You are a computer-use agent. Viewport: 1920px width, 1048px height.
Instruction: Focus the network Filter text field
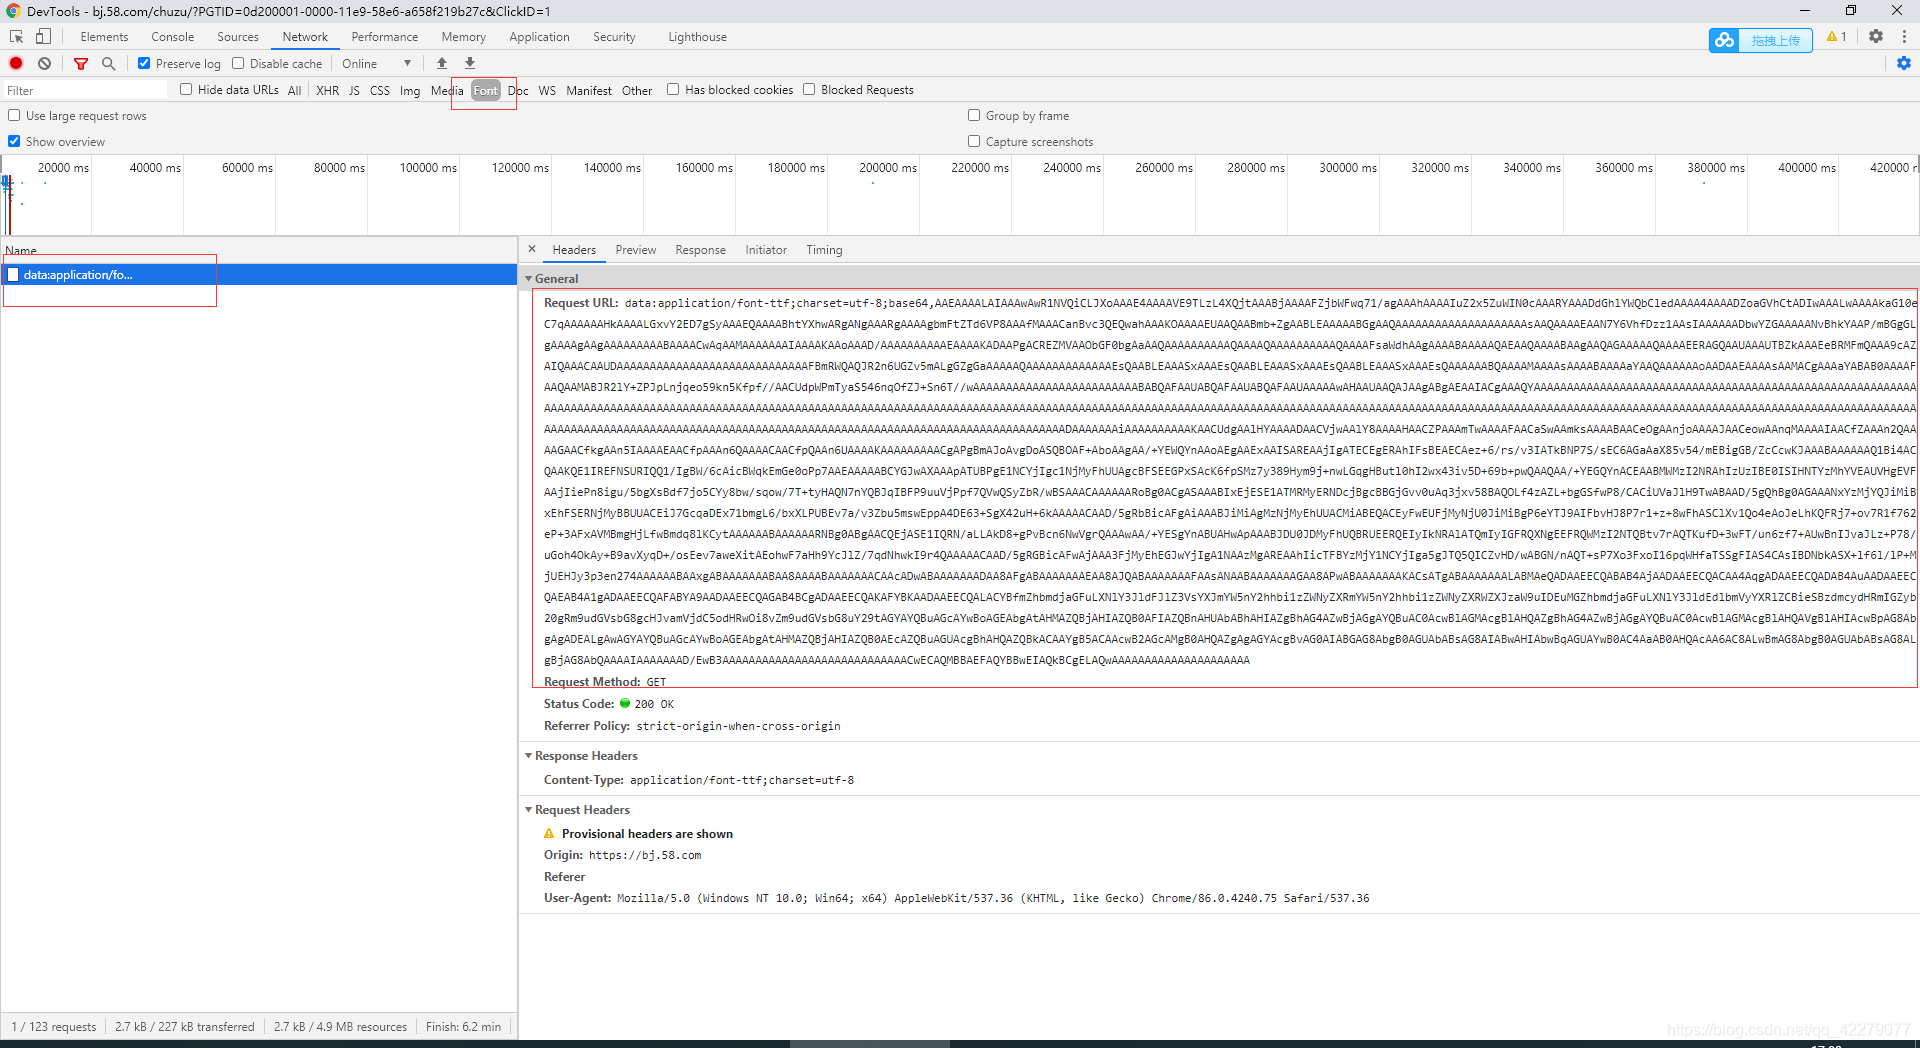point(86,90)
